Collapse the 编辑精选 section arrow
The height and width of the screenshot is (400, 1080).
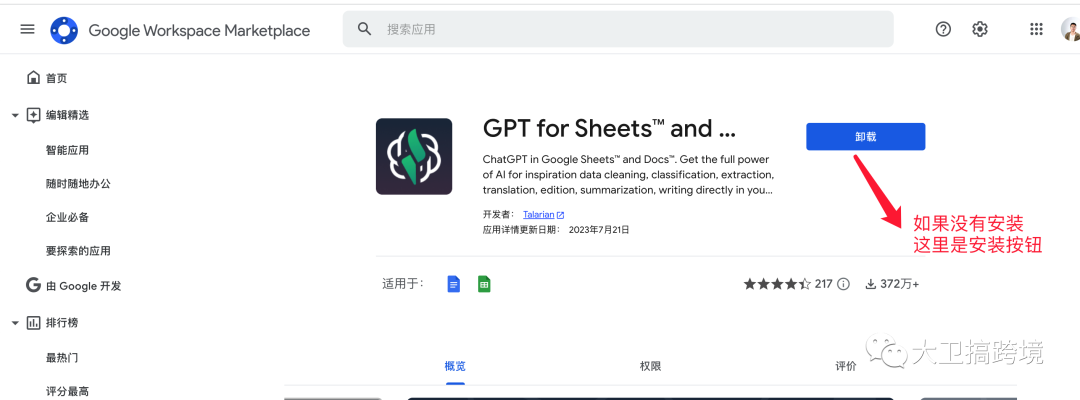coord(15,116)
